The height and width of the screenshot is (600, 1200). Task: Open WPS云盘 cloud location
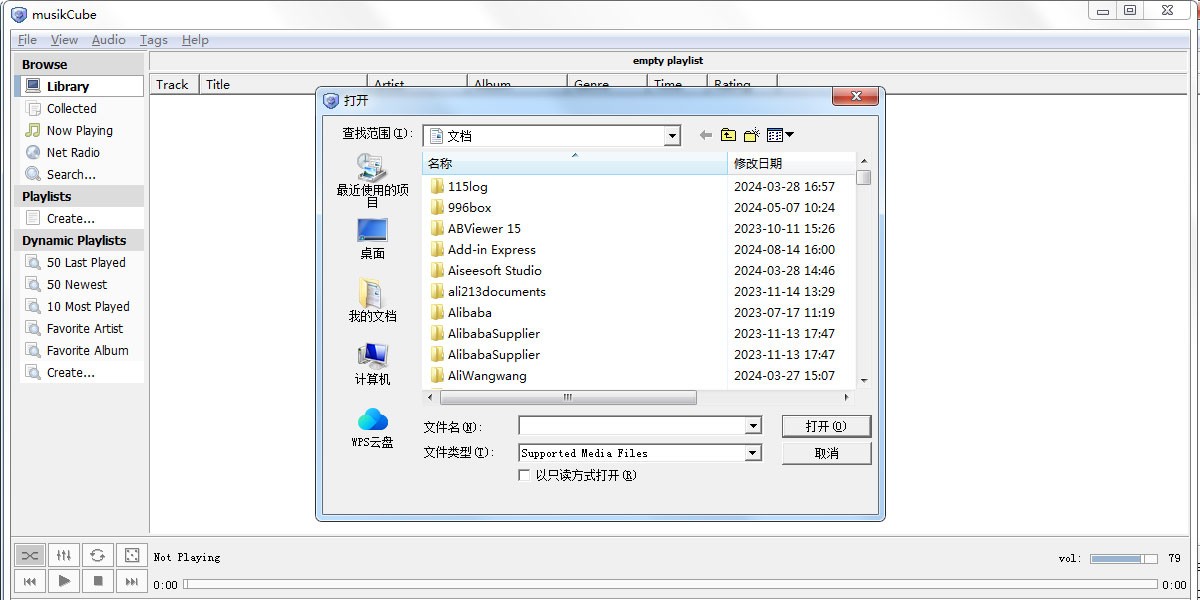click(x=372, y=427)
